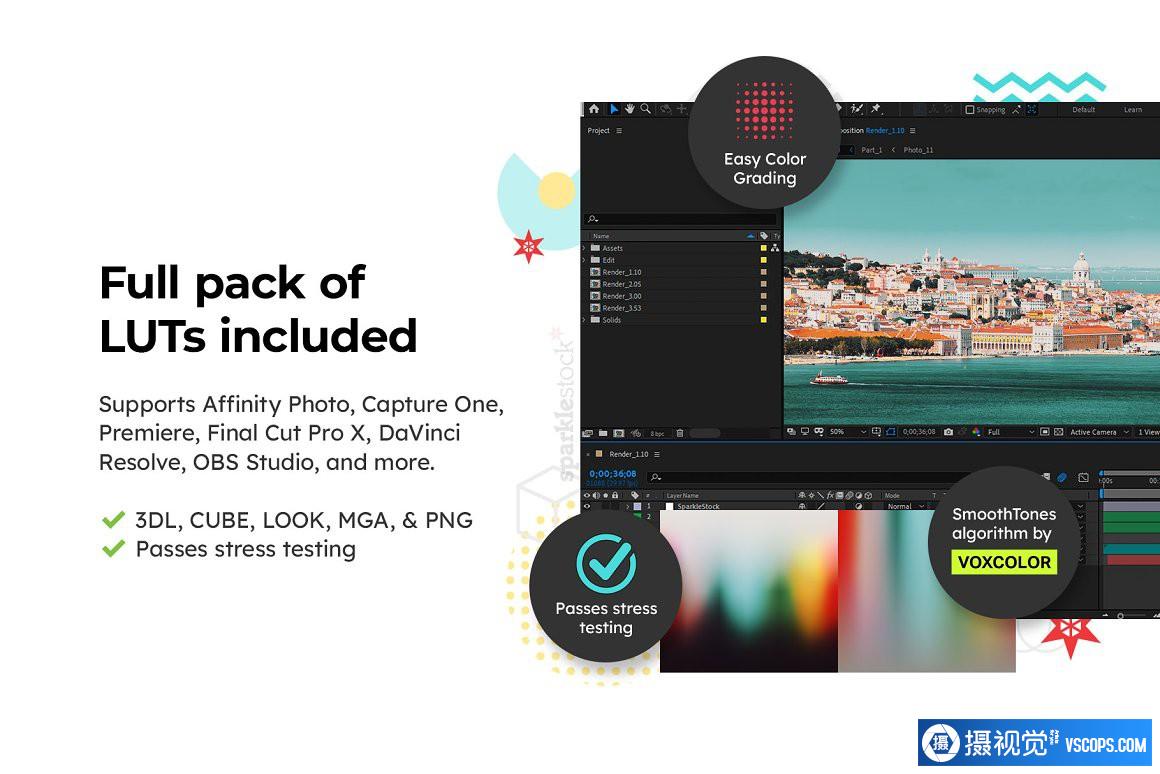Expand the Assets folder
Image resolution: width=1160 pixels, height=774 pixels.
click(x=584, y=248)
